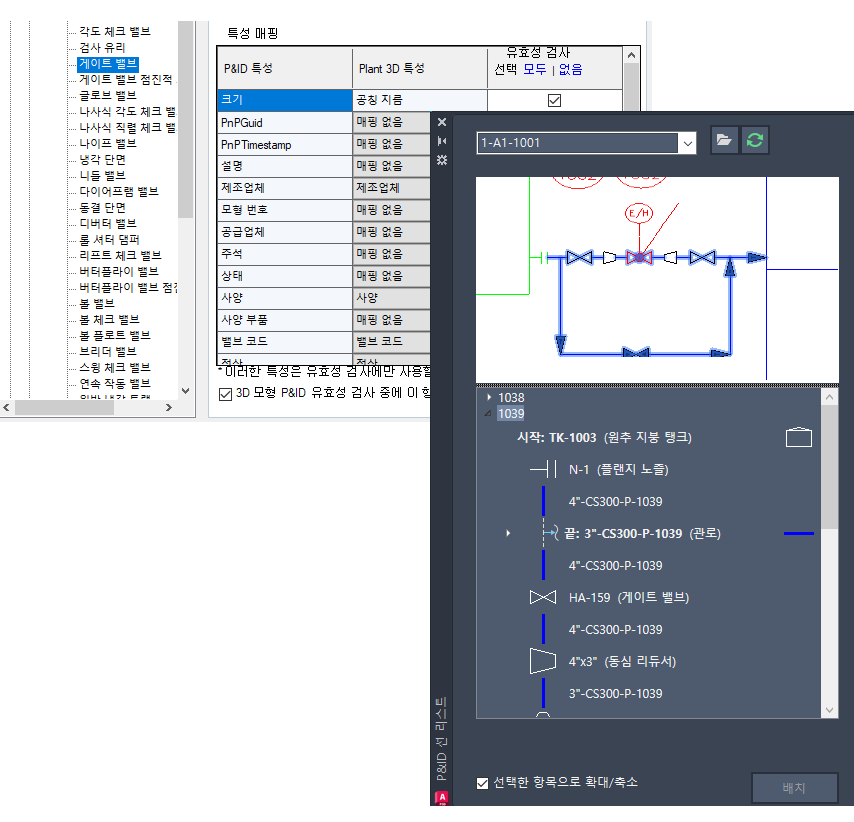Click the gate valve symbol next to HA-159
The image size is (854, 822).
tap(543, 597)
